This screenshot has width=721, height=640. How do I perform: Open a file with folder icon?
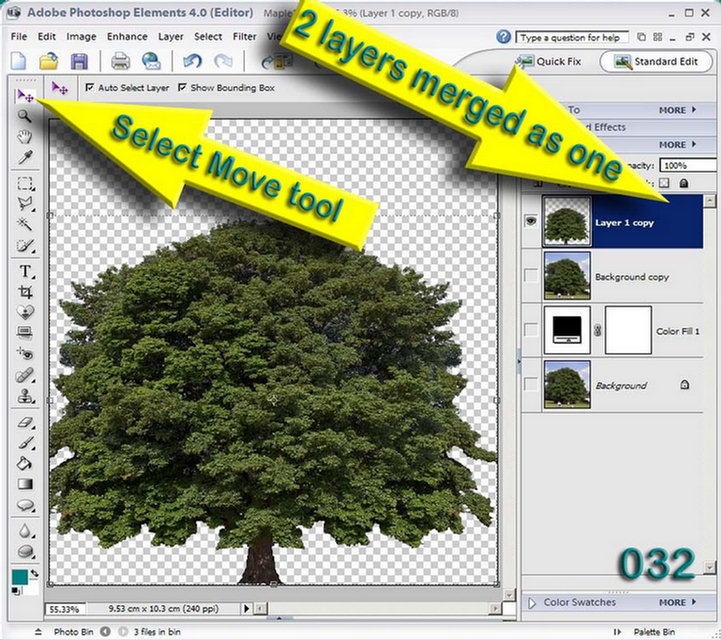tap(48, 62)
